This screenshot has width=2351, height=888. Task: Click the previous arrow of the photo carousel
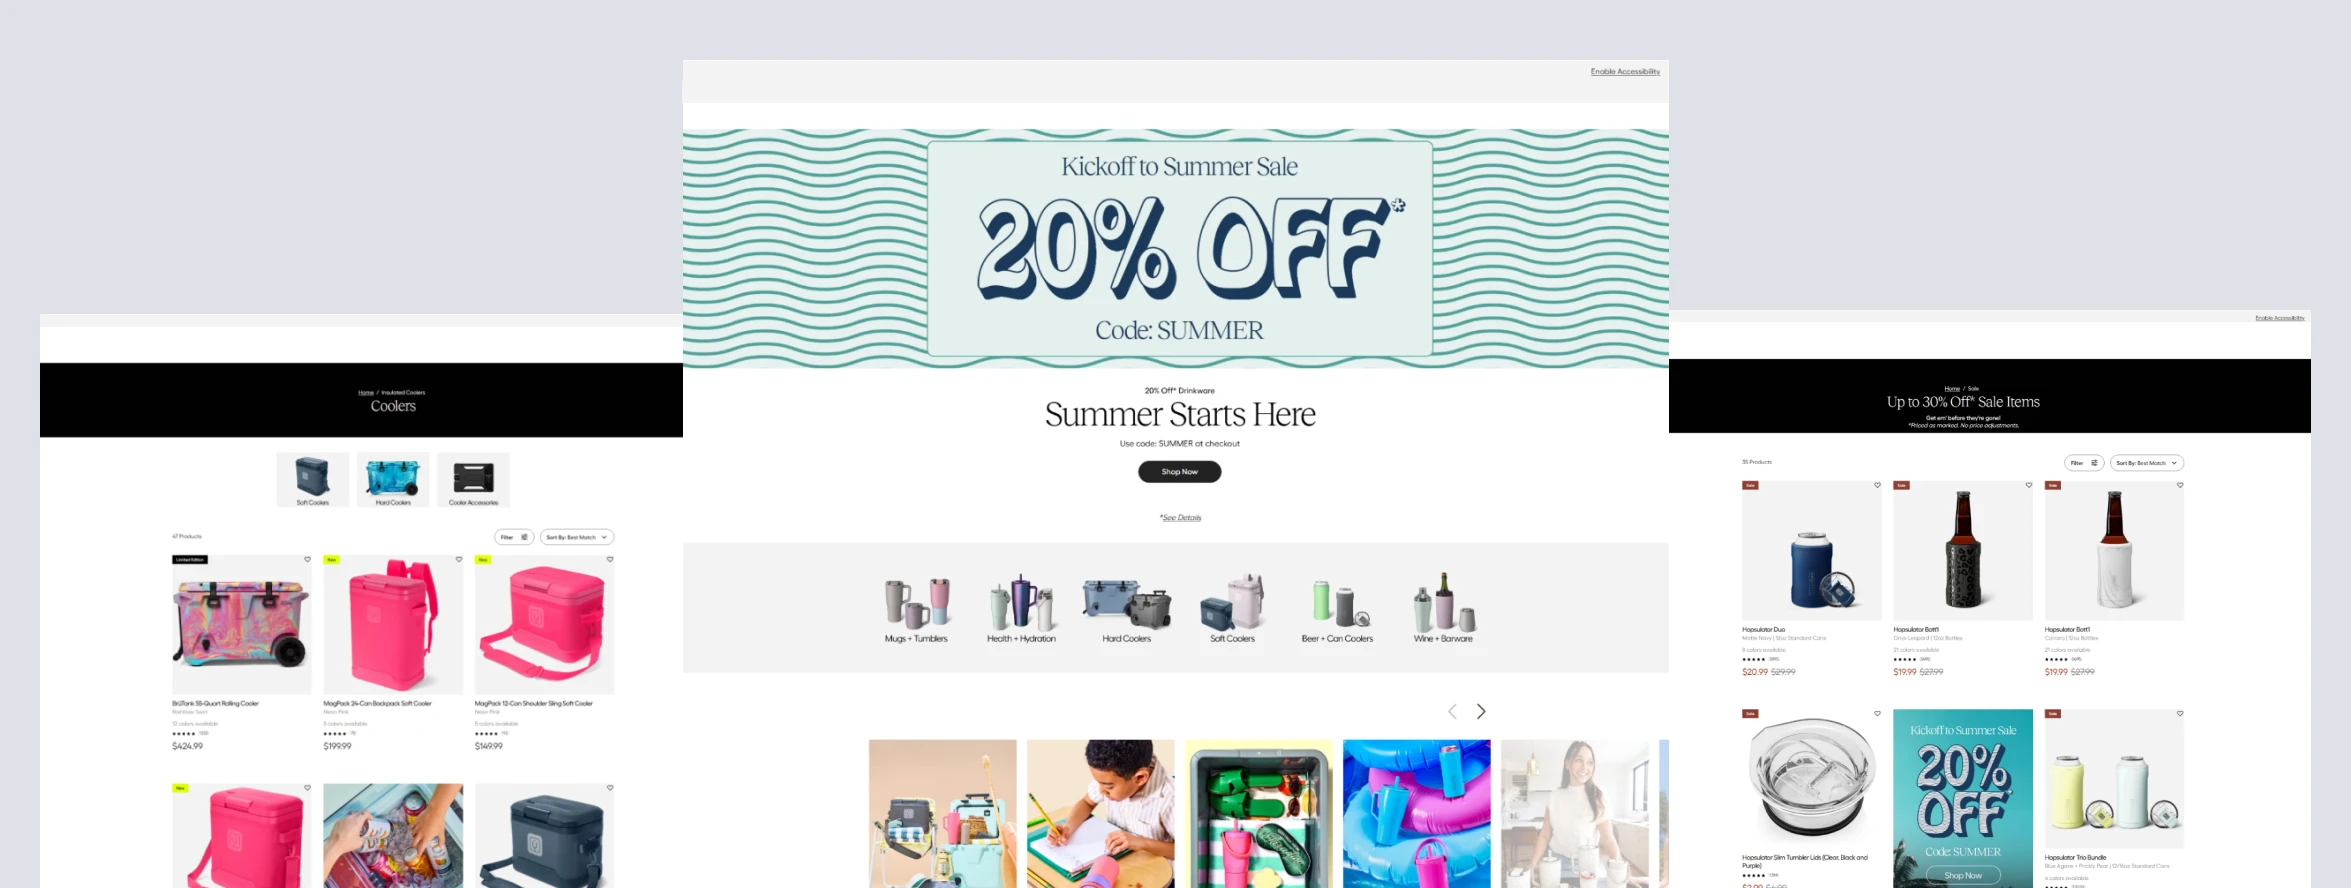tap(1452, 712)
